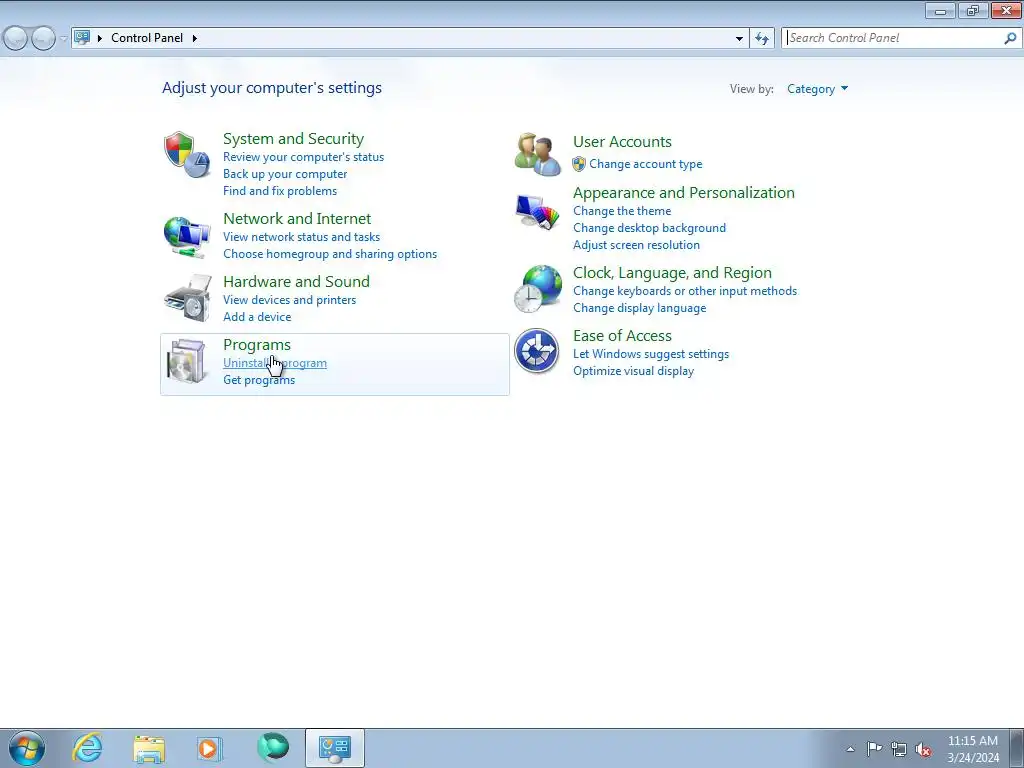Open the network tray icon

(x=899, y=749)
